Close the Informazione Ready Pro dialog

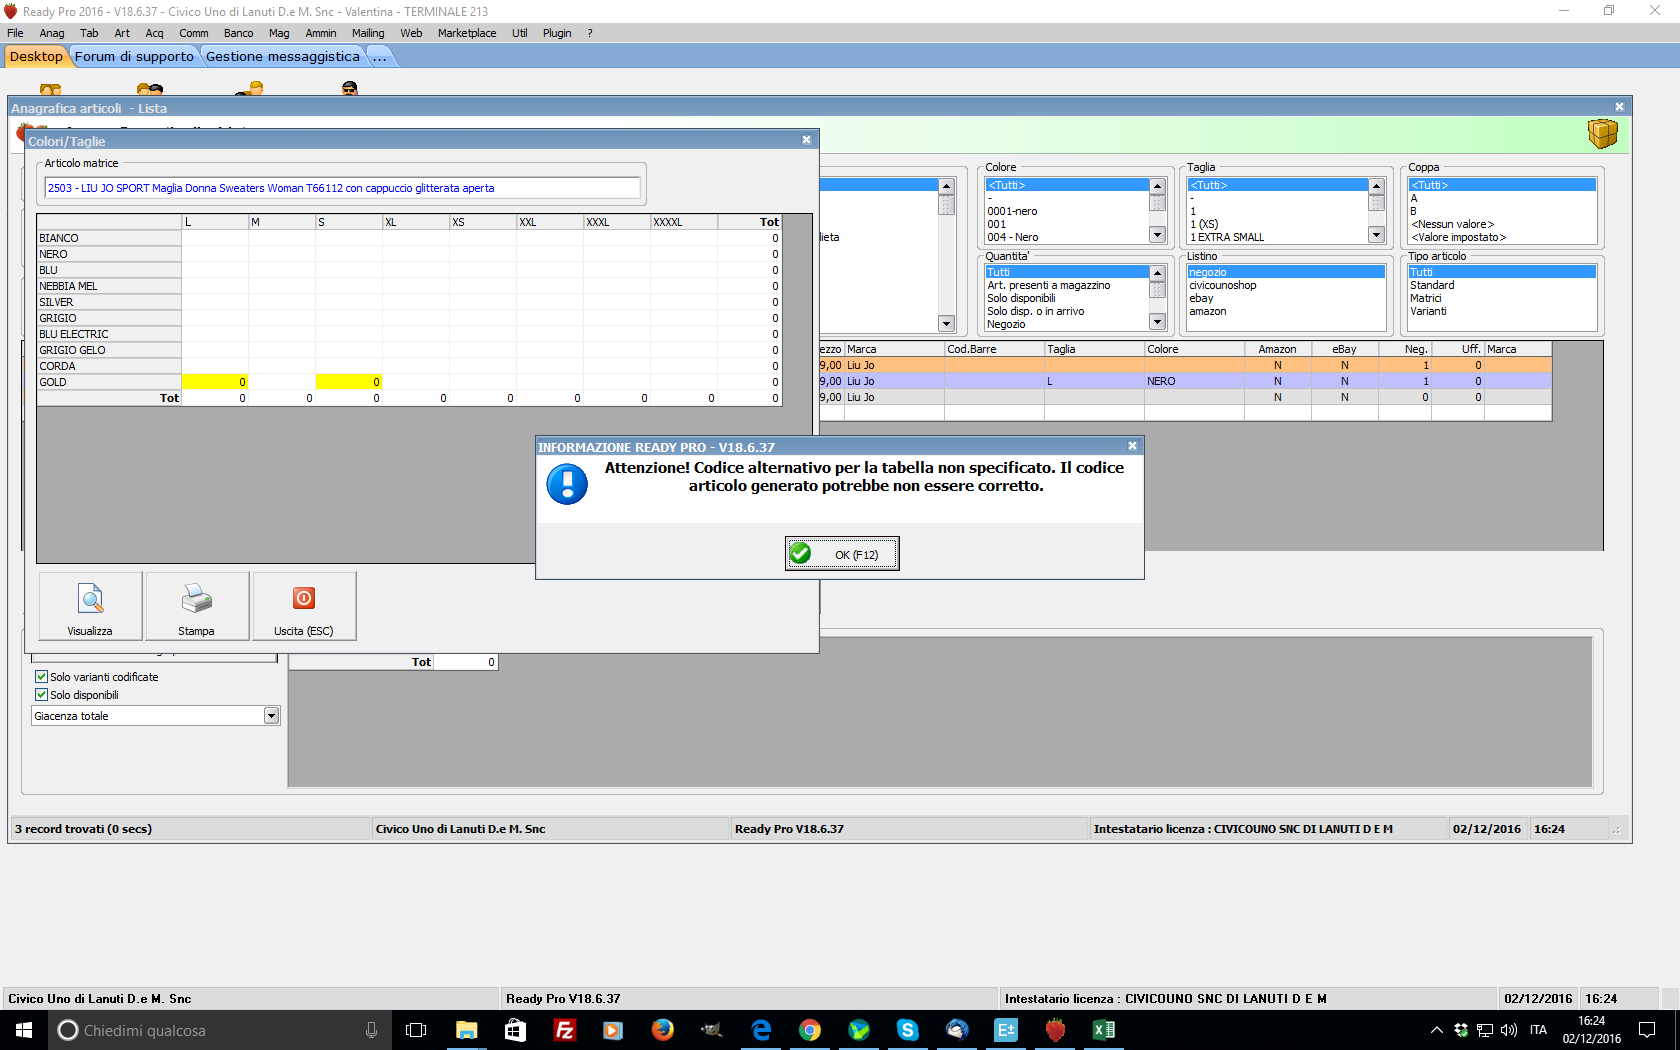coord(1132,446)
